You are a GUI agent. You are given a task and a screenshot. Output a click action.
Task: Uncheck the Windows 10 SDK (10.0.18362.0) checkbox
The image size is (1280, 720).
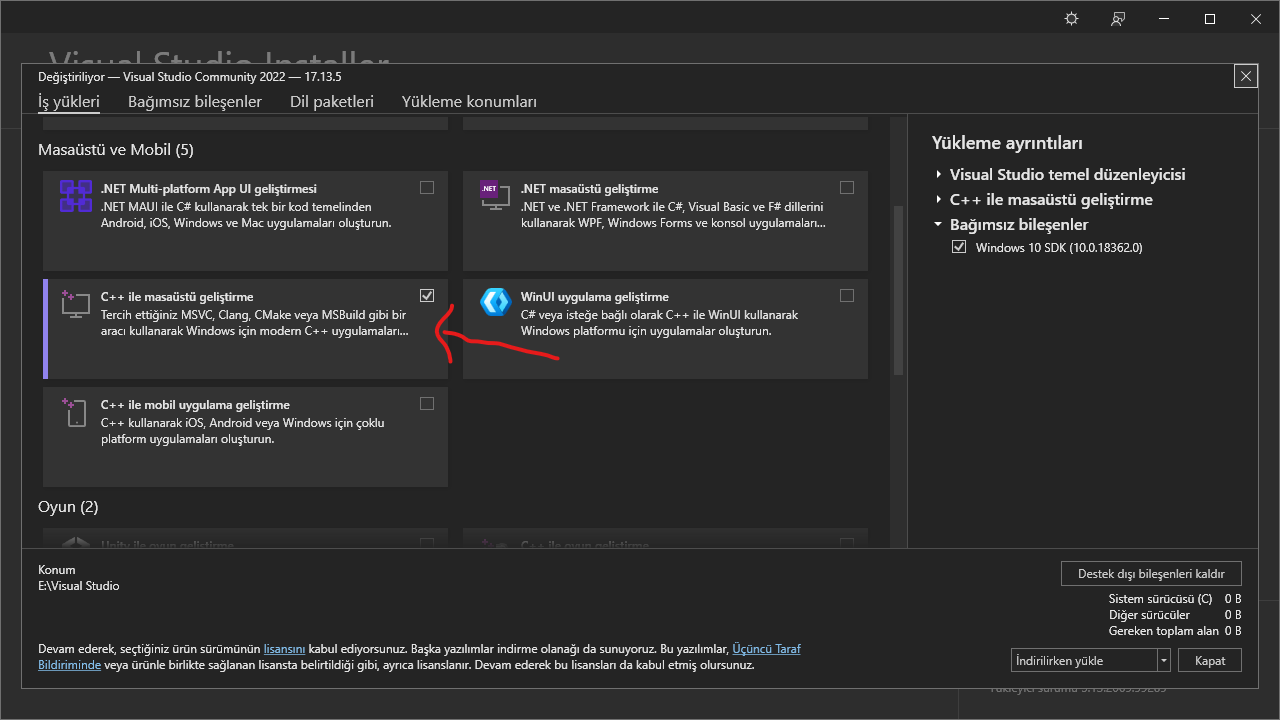tap(960, 247)
